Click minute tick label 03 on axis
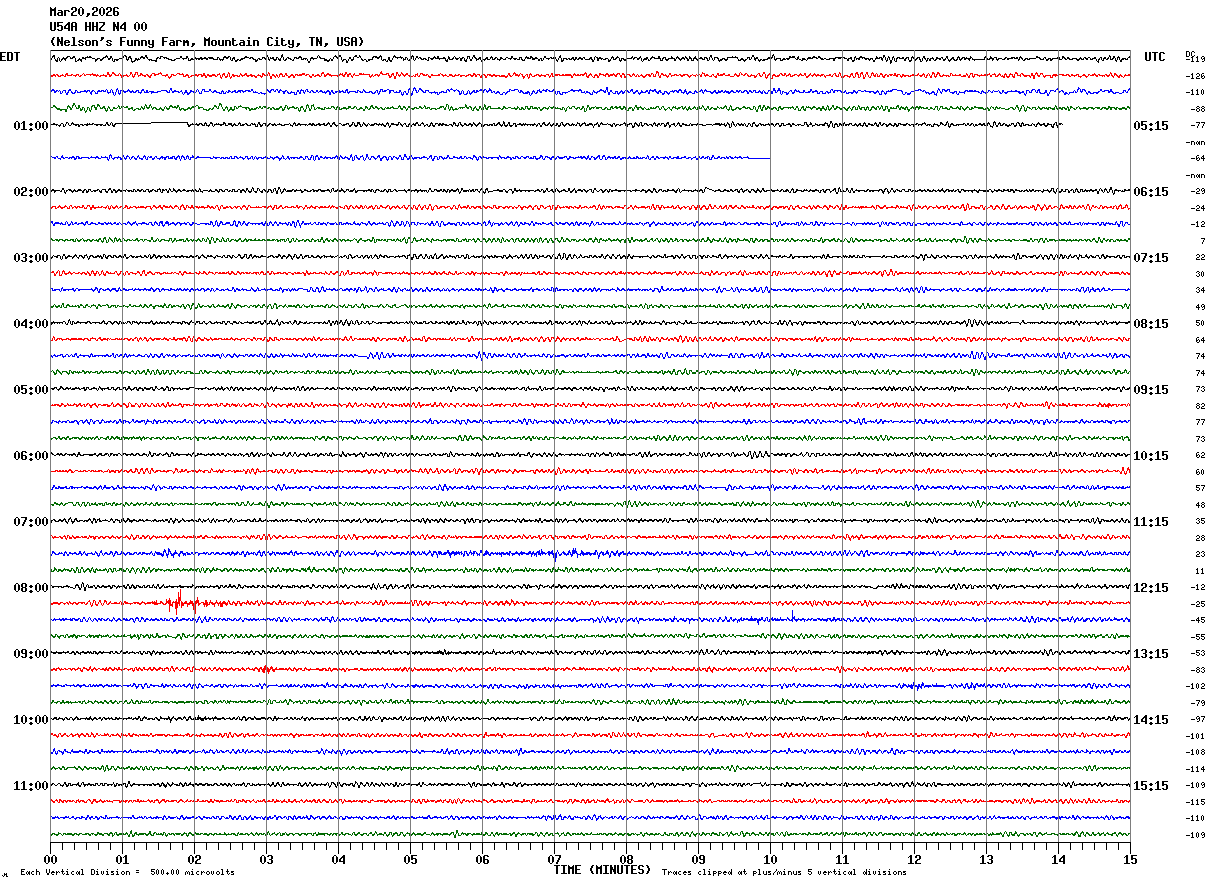The width and height of the screenshot is (1210, 886). 266,859
